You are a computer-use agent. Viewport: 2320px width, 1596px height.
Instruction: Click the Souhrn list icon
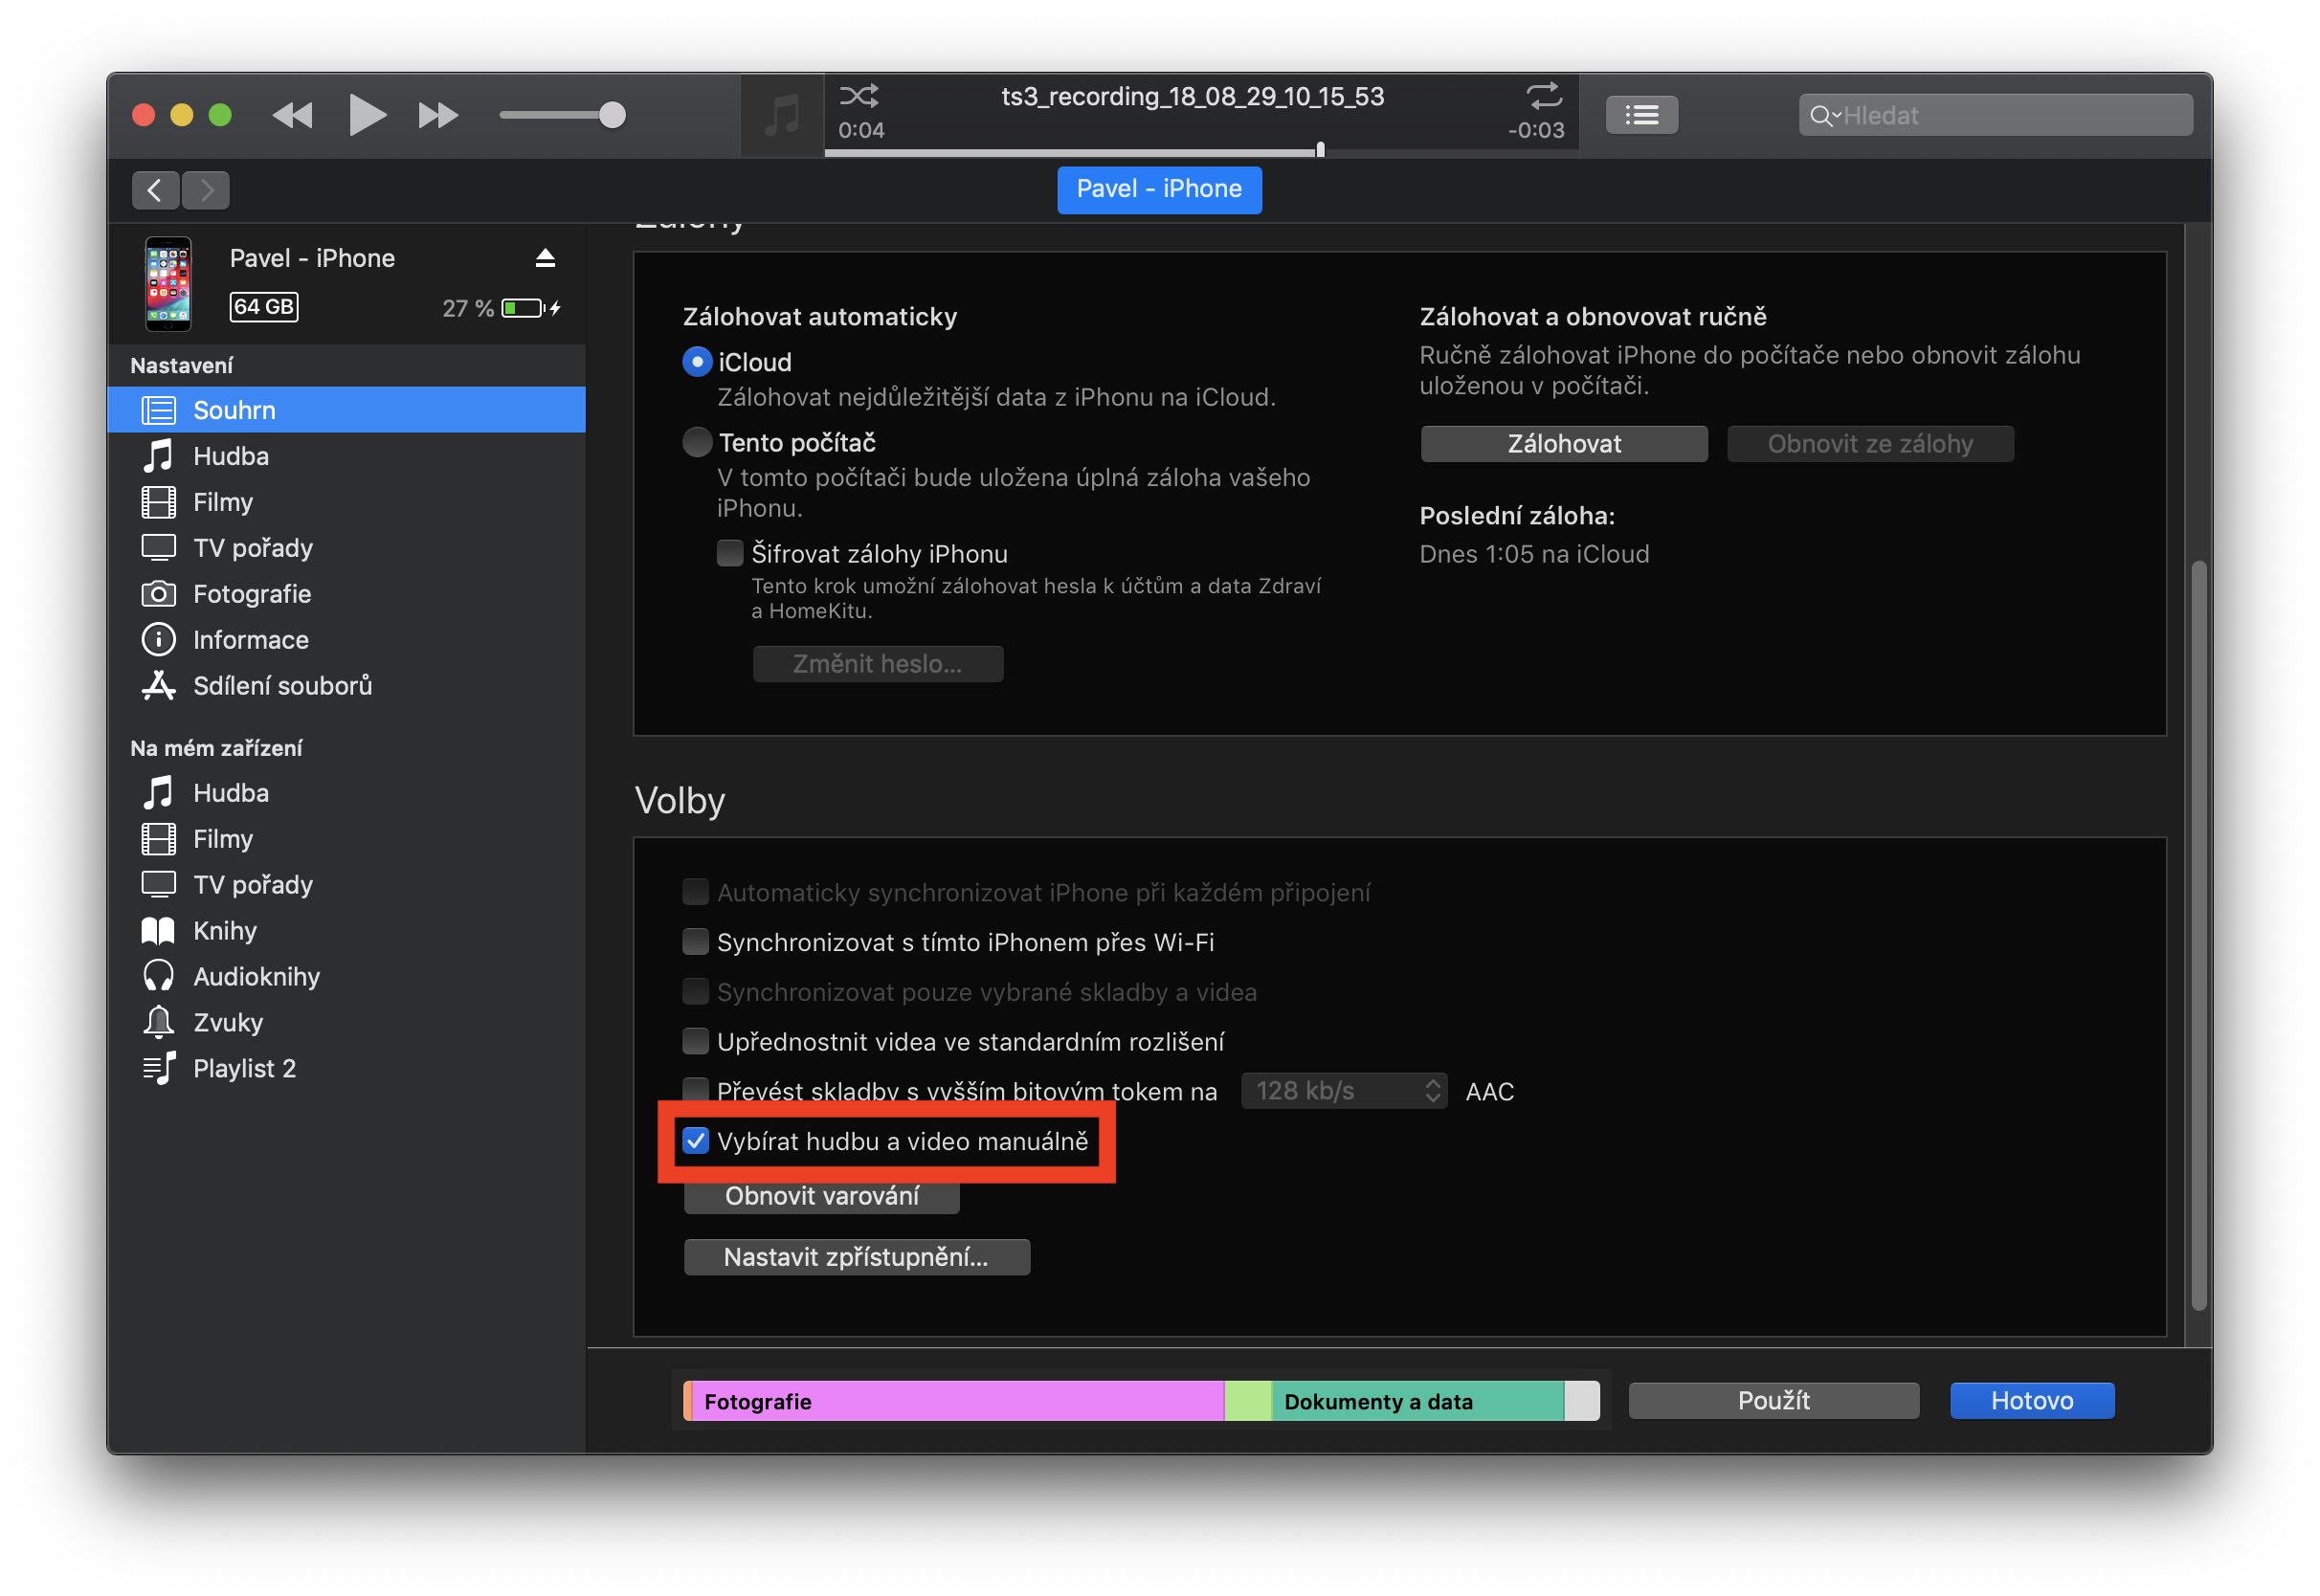coord(158,410)
